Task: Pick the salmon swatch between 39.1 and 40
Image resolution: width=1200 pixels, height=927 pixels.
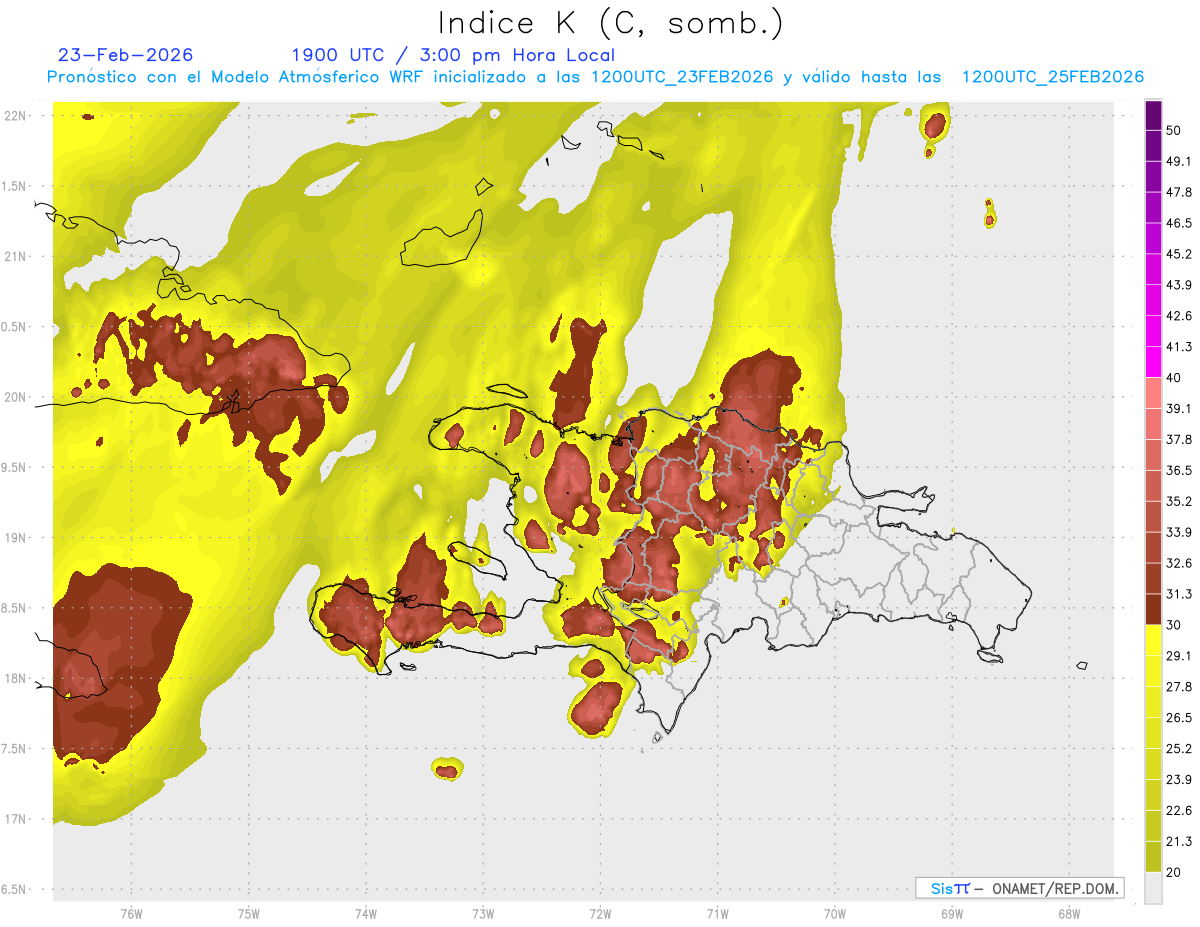Action: pyautogui.click(x=1153, y=393)
